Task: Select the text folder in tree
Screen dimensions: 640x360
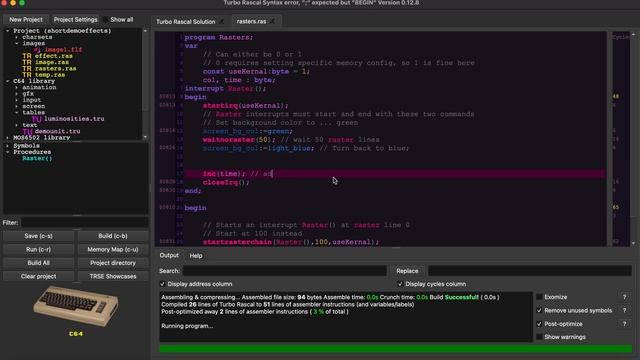Action: click(x=30, y=125)
